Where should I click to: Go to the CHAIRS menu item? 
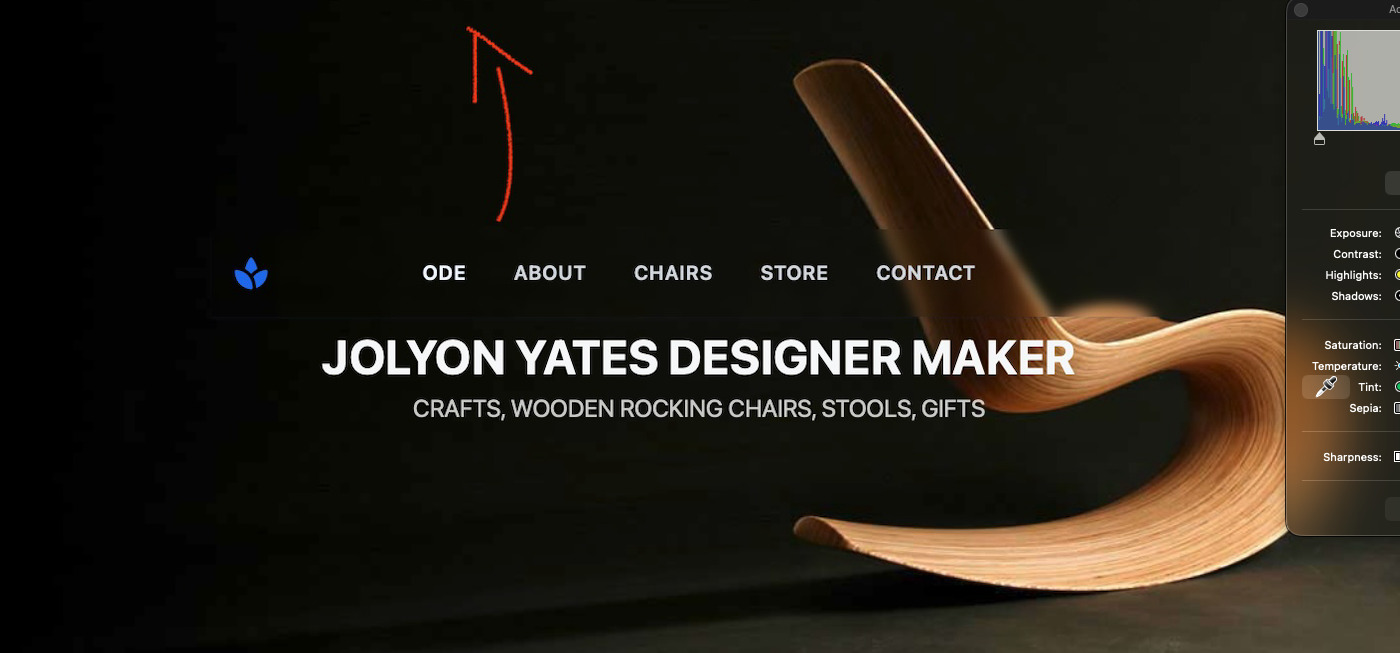click(673, 273)
